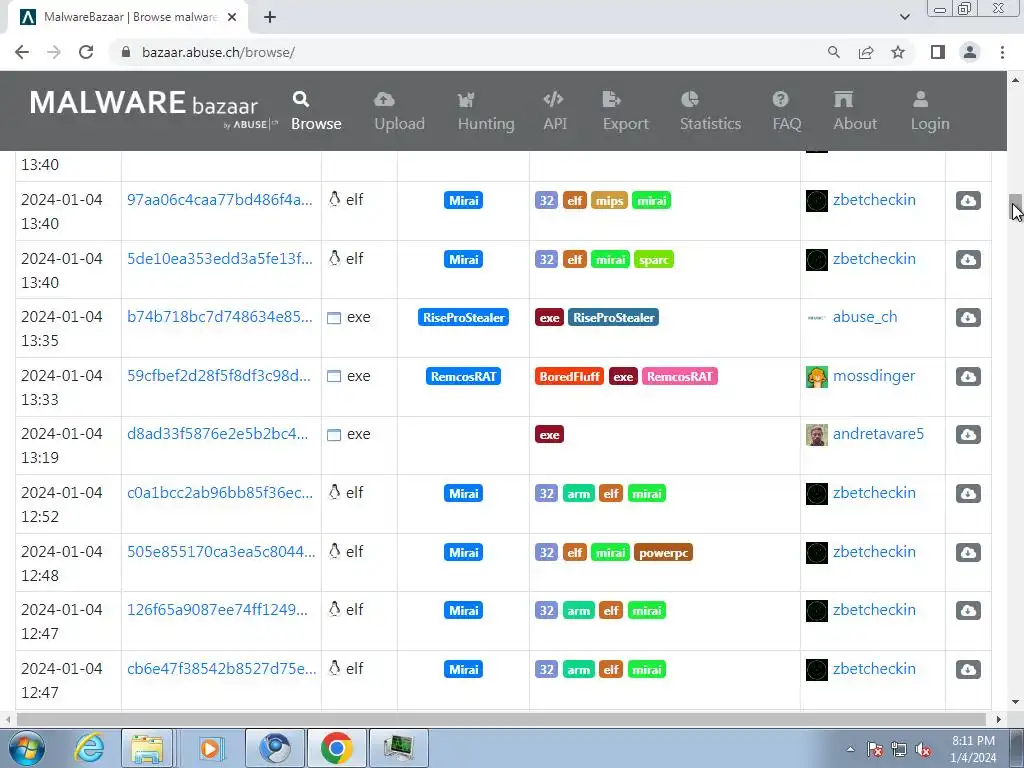Select the sparc tag
The image size is (1024, 768).
(654, 259)
